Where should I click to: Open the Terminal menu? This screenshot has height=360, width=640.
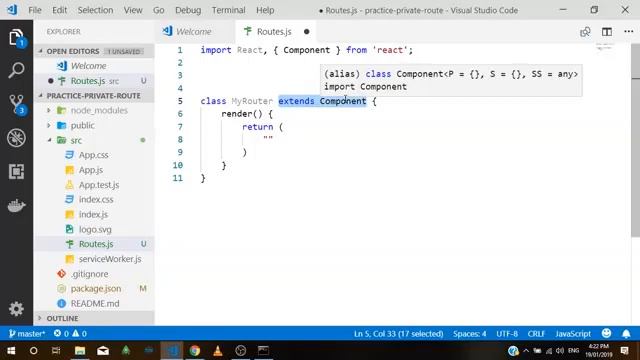(228, 10)
